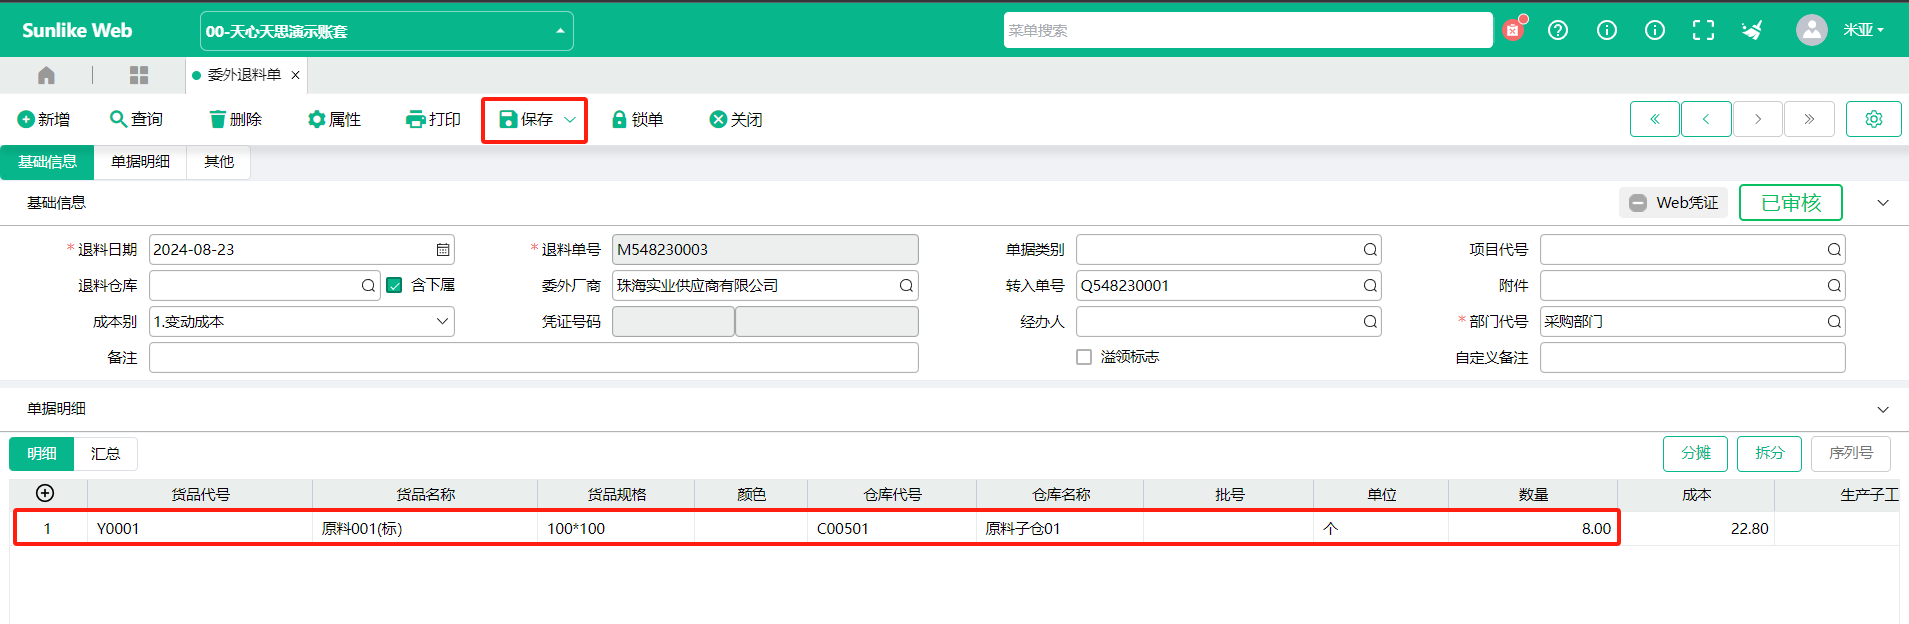Screen dimensions: 1909x624
Task: Click the 原料001(标) name cell
Action: 425,529
